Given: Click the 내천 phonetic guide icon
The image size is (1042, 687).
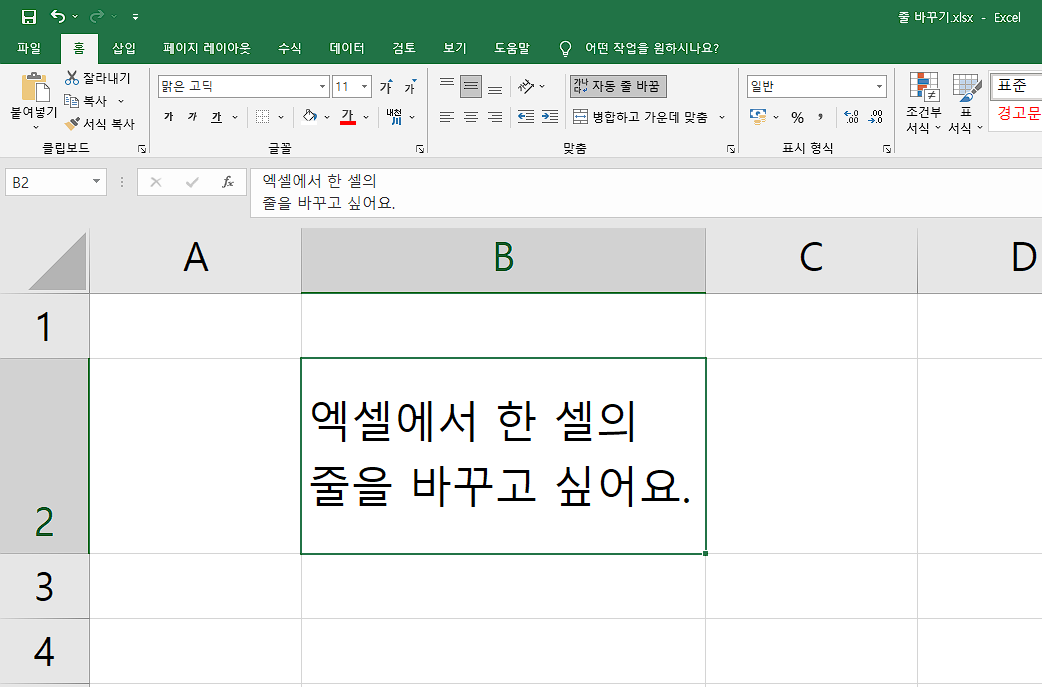Looking at the screenshot, I should click(394, 117).
